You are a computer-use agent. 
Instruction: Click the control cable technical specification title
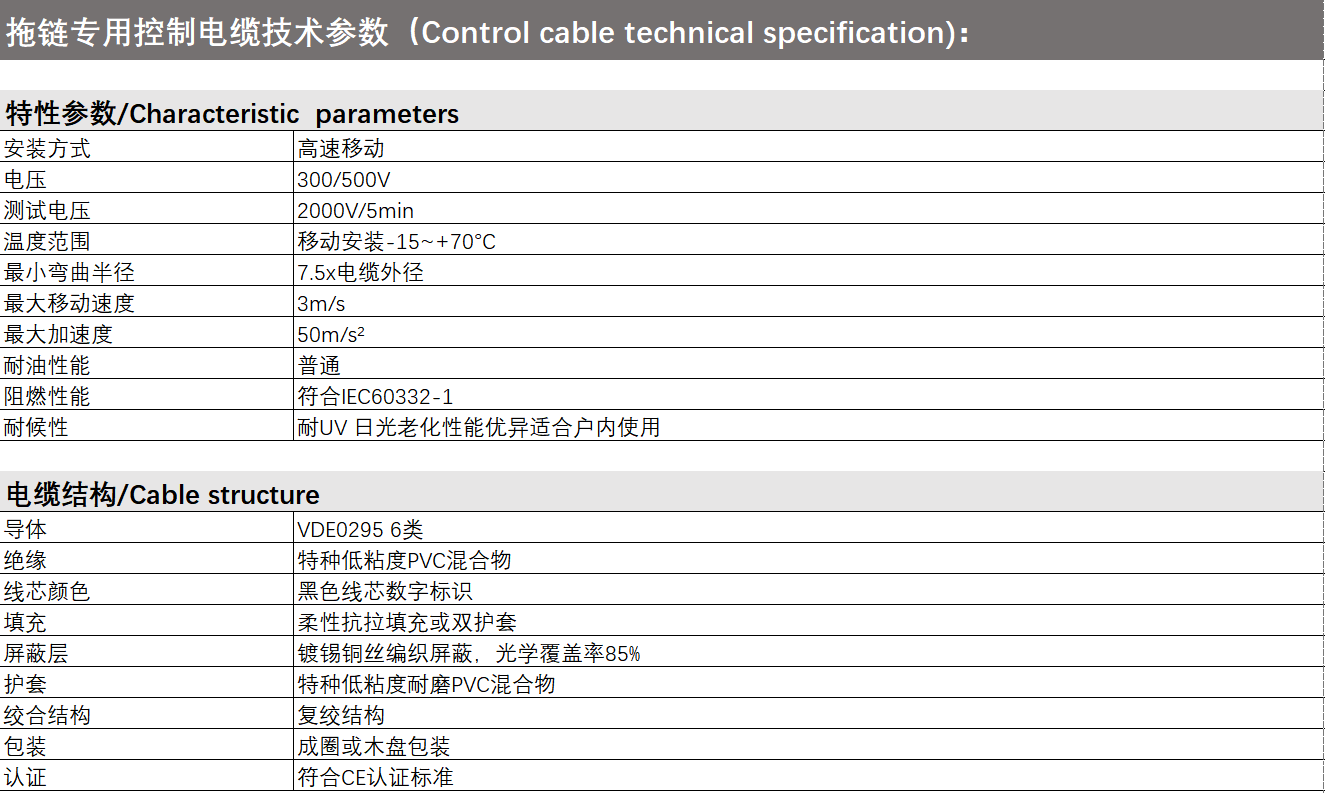[488, 32]
